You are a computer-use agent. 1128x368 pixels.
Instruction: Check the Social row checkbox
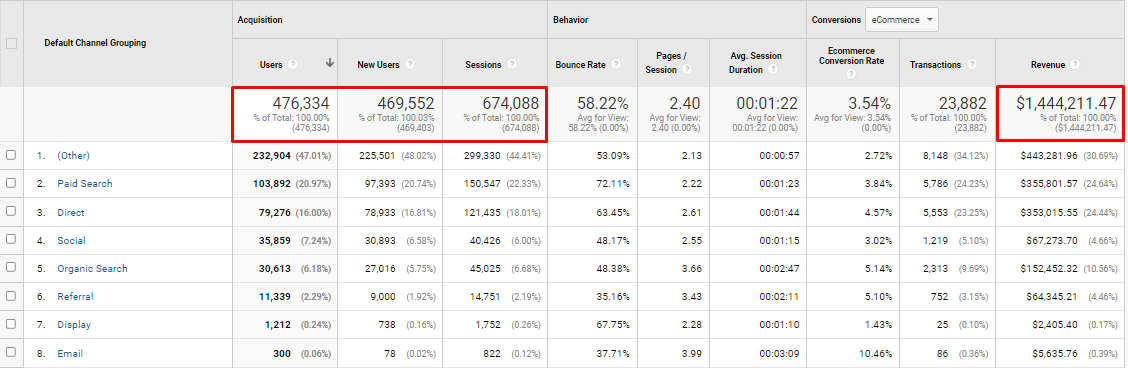[11, 240]
